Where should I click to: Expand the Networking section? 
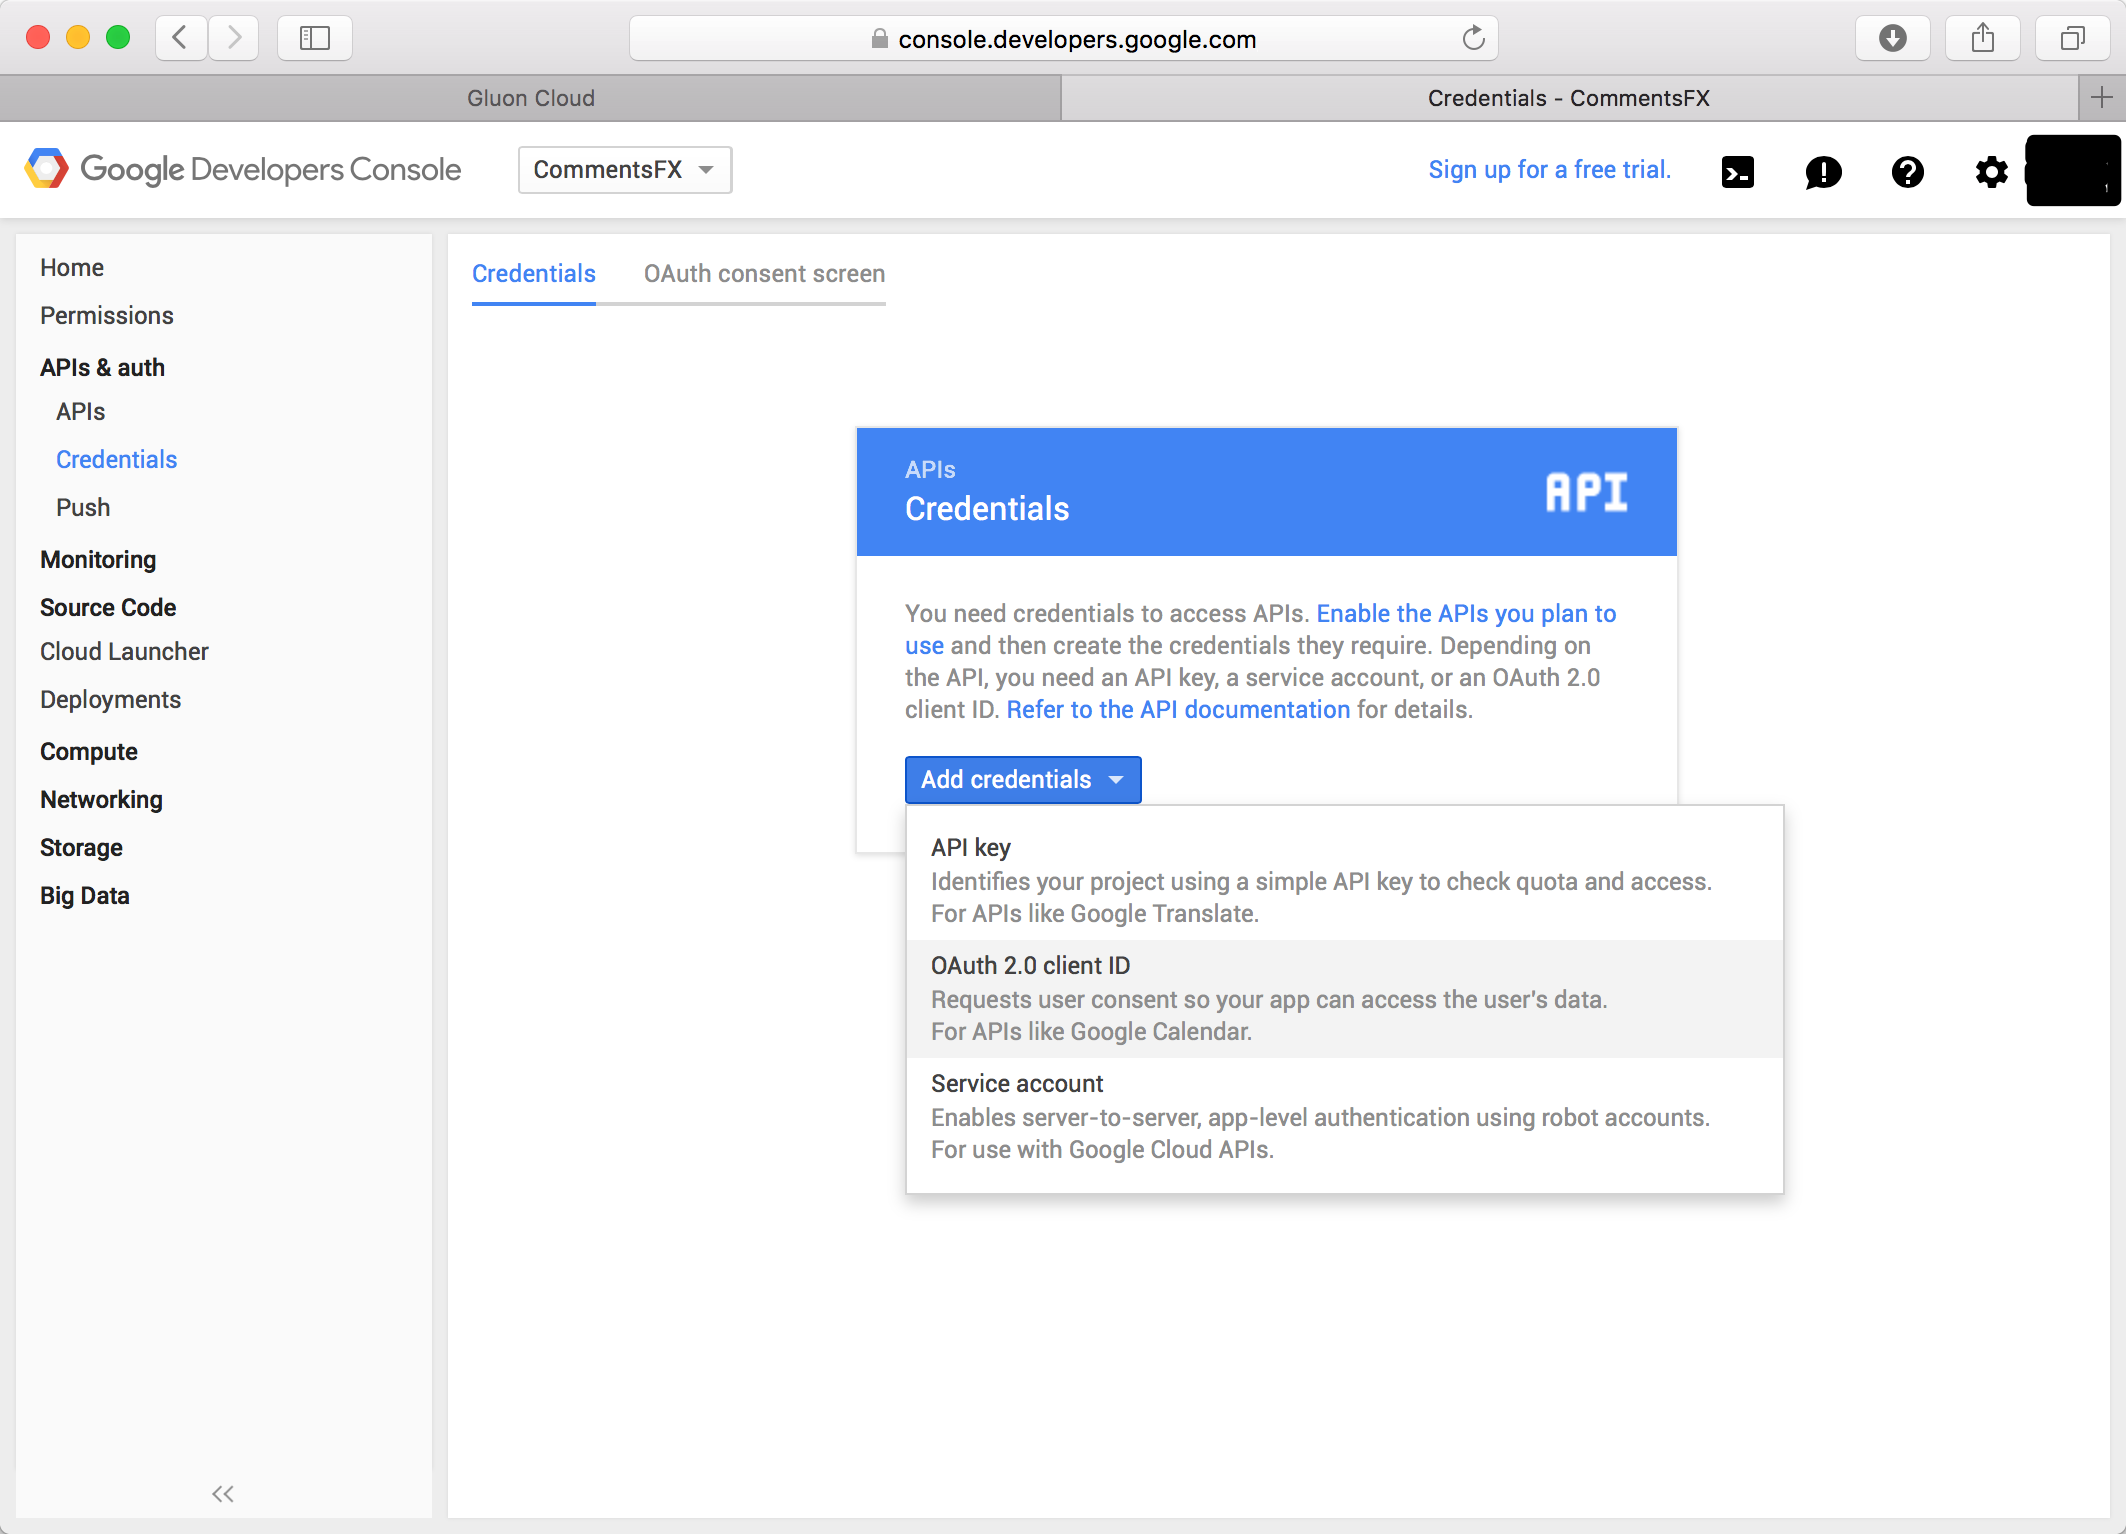101,800
